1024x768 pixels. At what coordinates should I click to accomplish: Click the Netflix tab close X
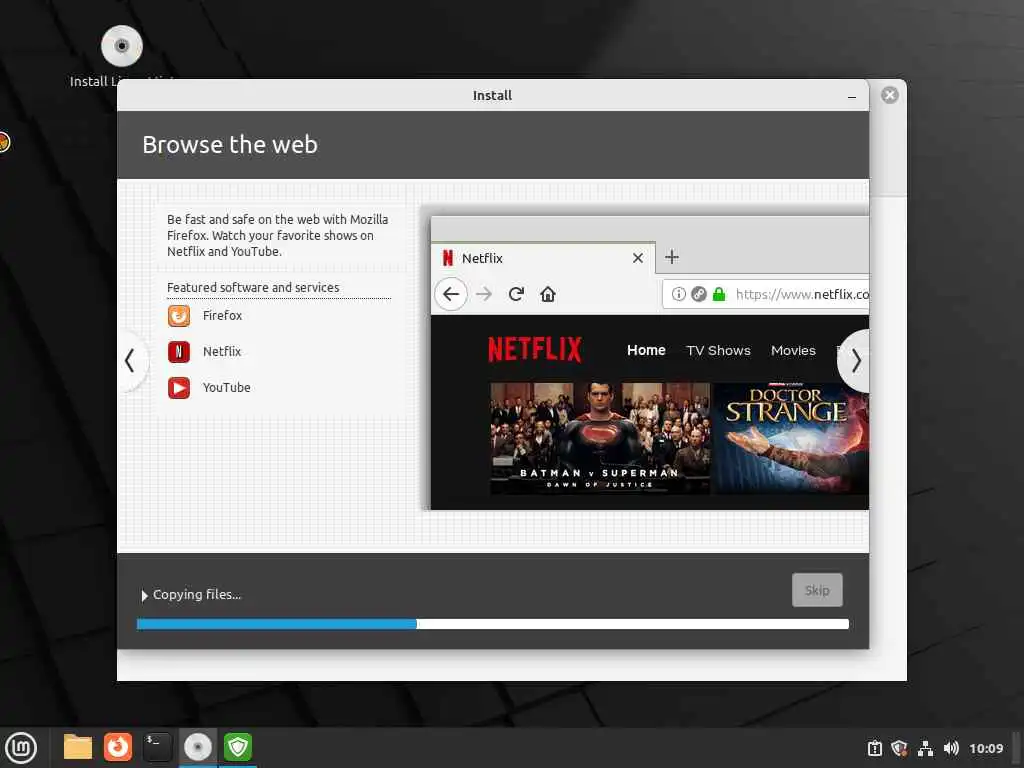pyautogui.click(x=638, y=258)
